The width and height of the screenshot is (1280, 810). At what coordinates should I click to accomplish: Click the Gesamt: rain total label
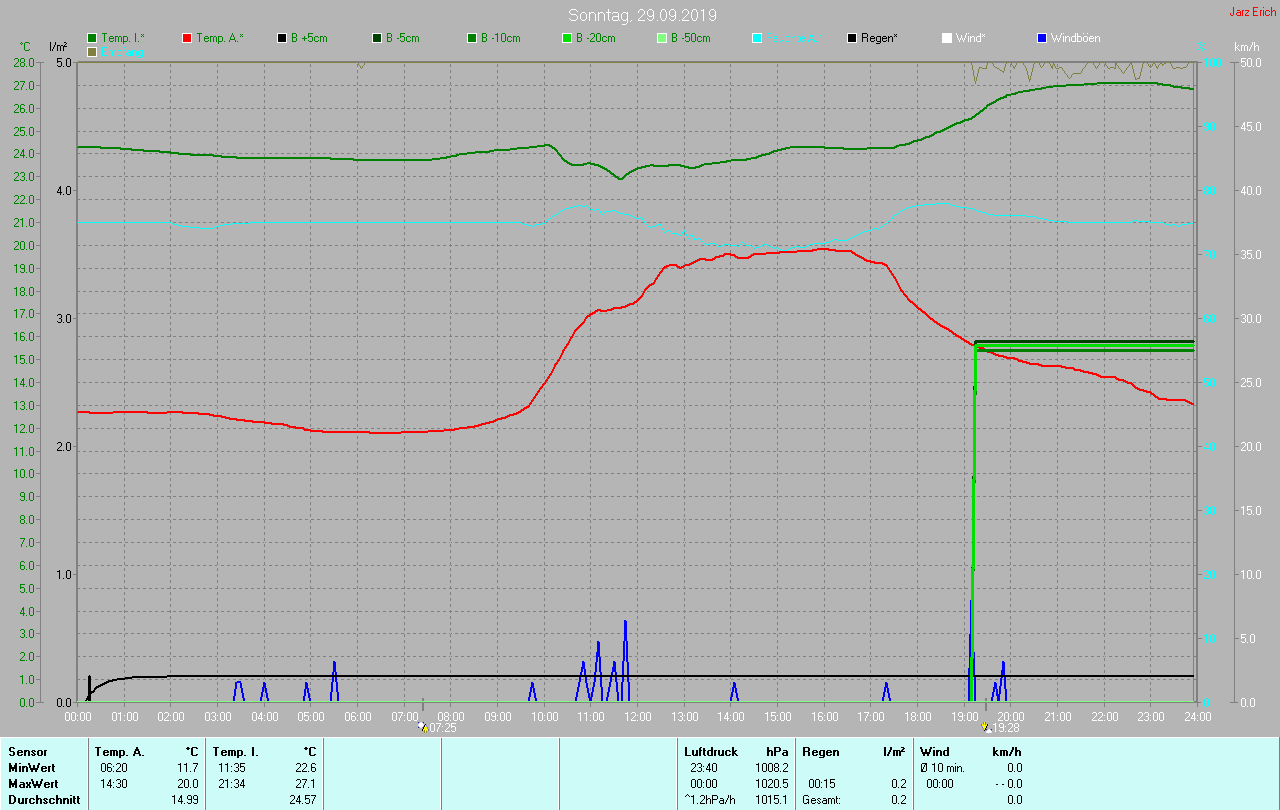point(821,800)
